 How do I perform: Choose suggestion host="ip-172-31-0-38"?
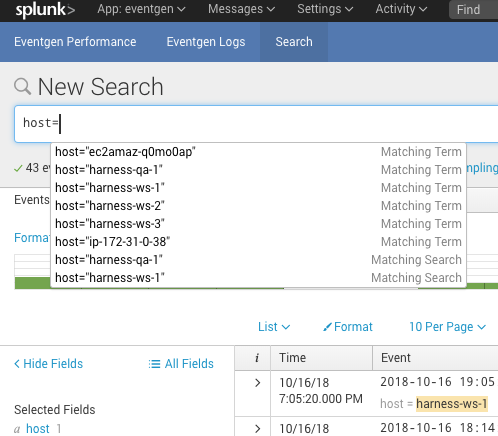(x=258, y=242)
